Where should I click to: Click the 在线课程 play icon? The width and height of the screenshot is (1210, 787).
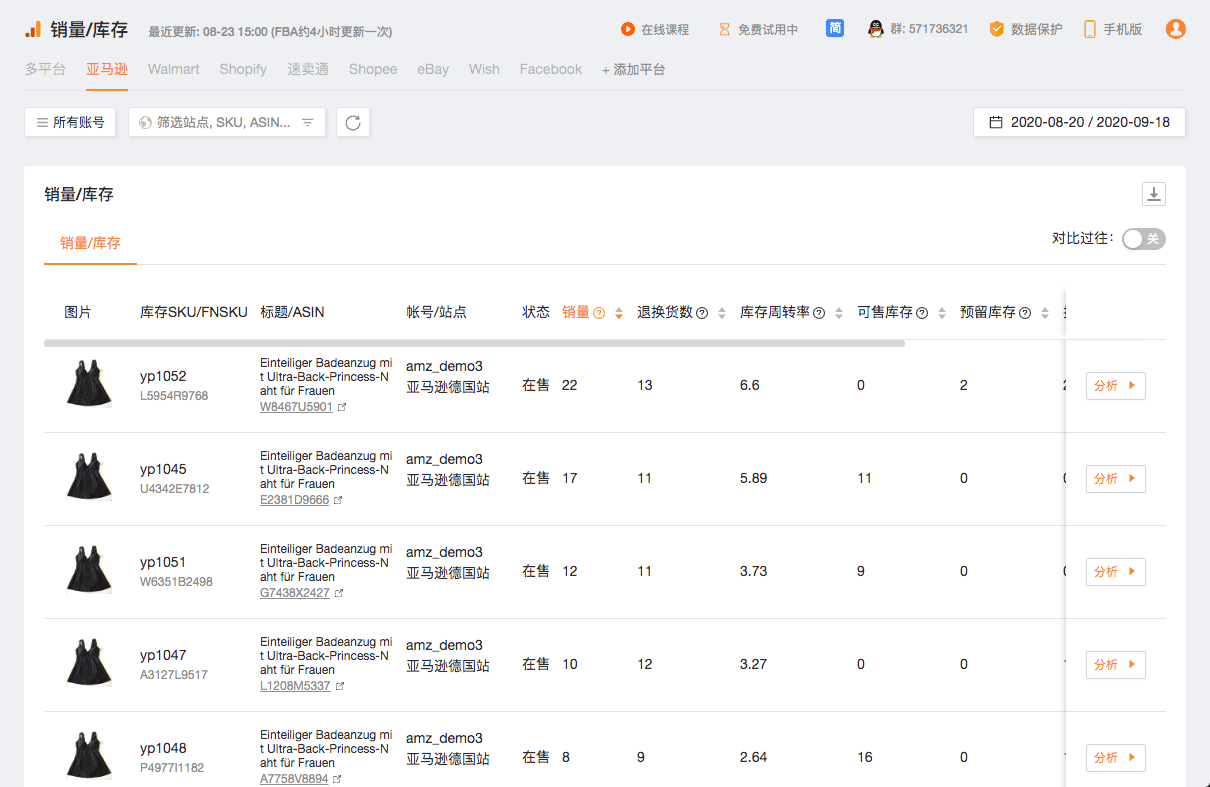coord(628,29)
